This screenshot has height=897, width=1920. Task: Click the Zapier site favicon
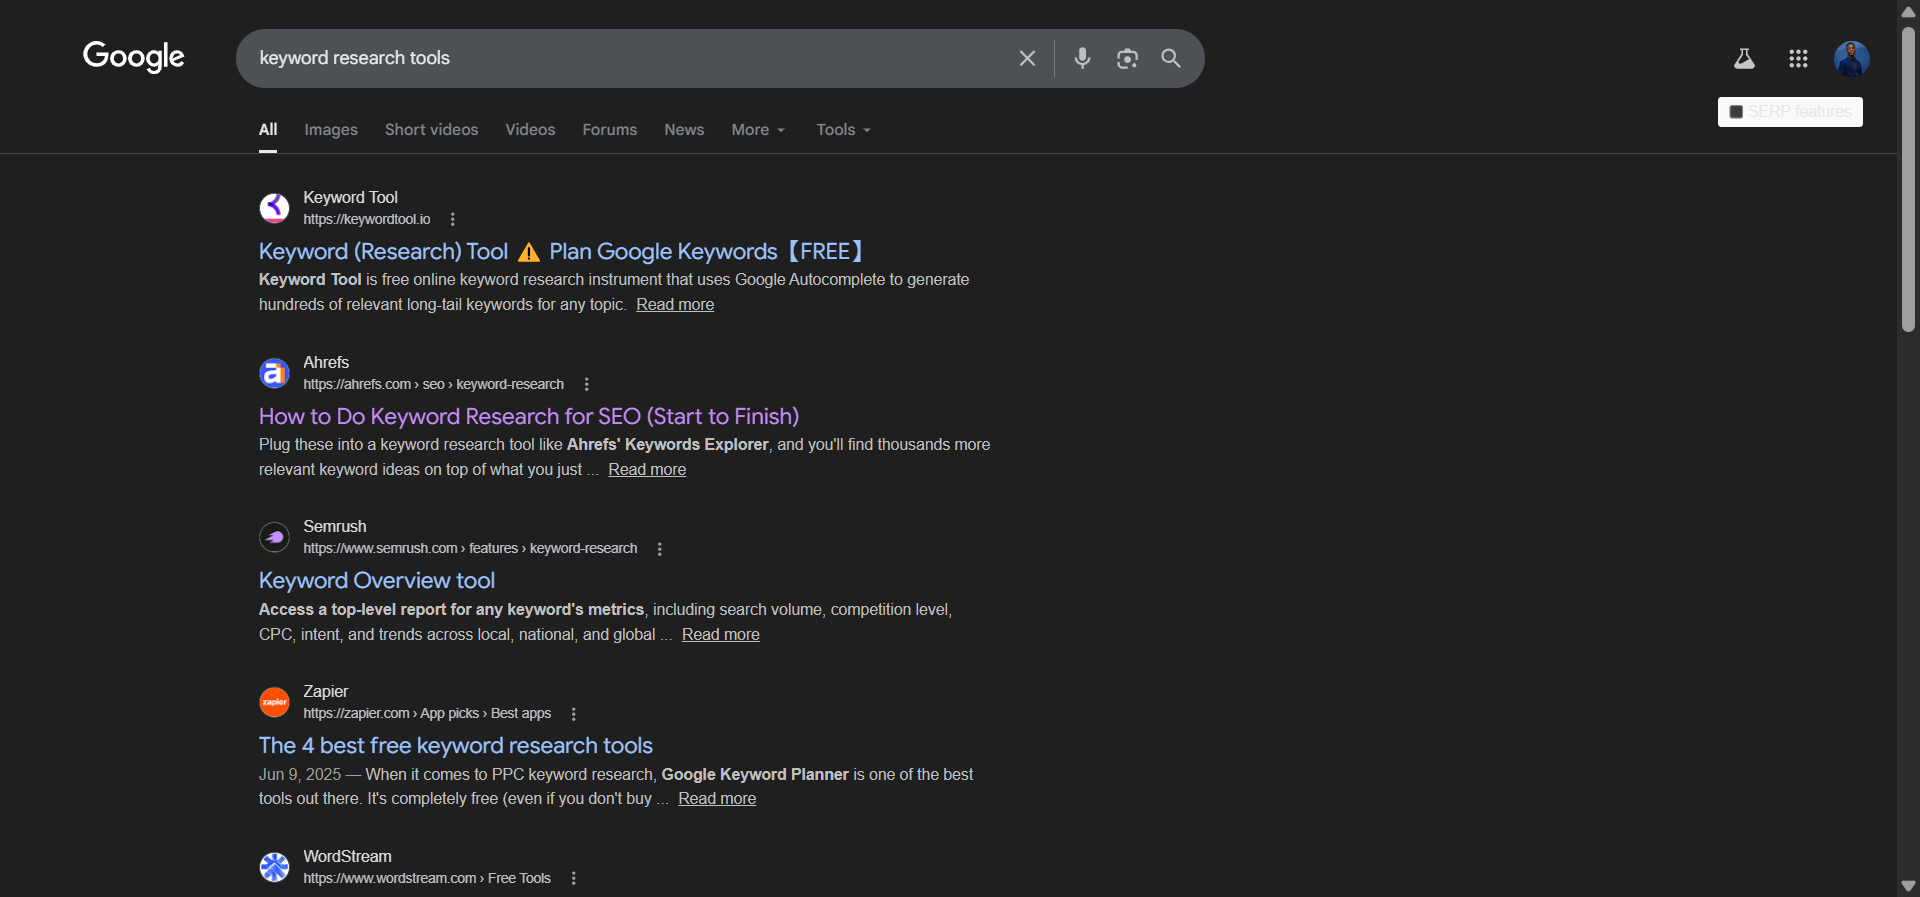click(274, 702)
